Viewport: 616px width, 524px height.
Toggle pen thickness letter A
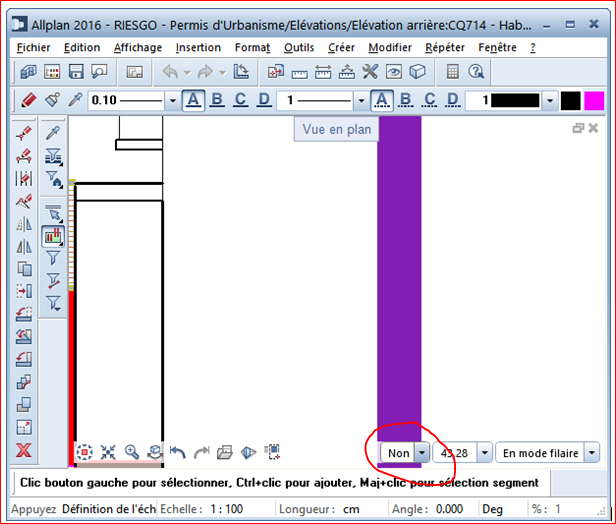point(193,100)
